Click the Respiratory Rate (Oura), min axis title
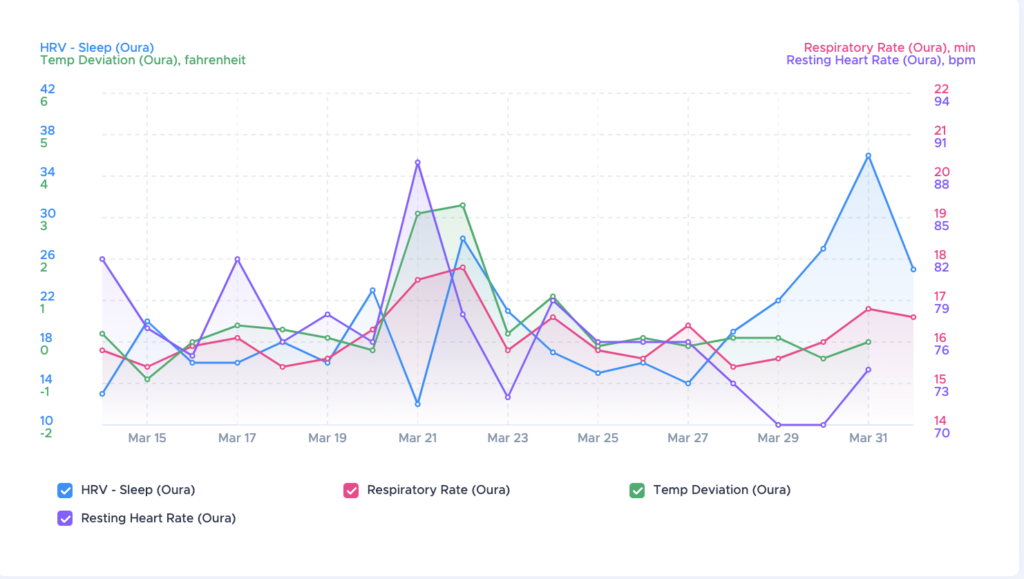Viewport: 1024px width, 579px height. click(x=889, y=48)
